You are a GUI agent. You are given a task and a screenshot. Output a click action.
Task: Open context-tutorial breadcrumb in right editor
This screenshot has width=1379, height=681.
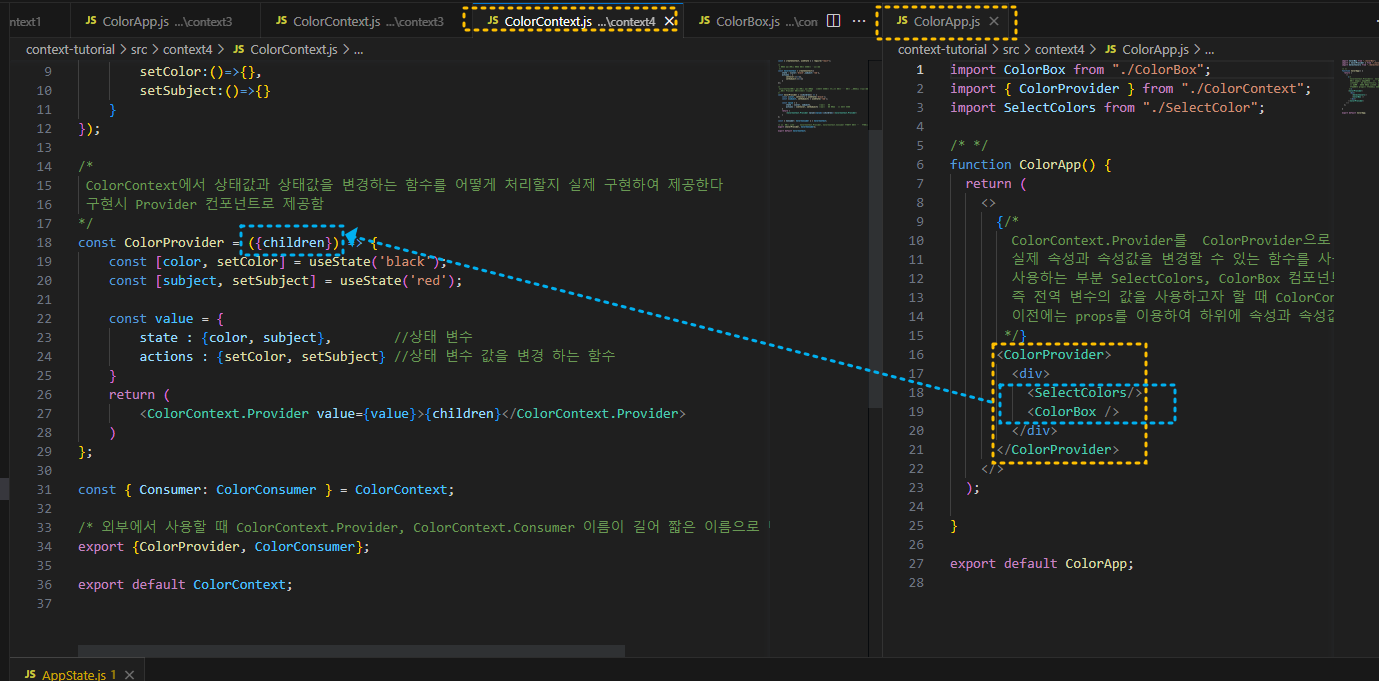[x=944, y=48]
